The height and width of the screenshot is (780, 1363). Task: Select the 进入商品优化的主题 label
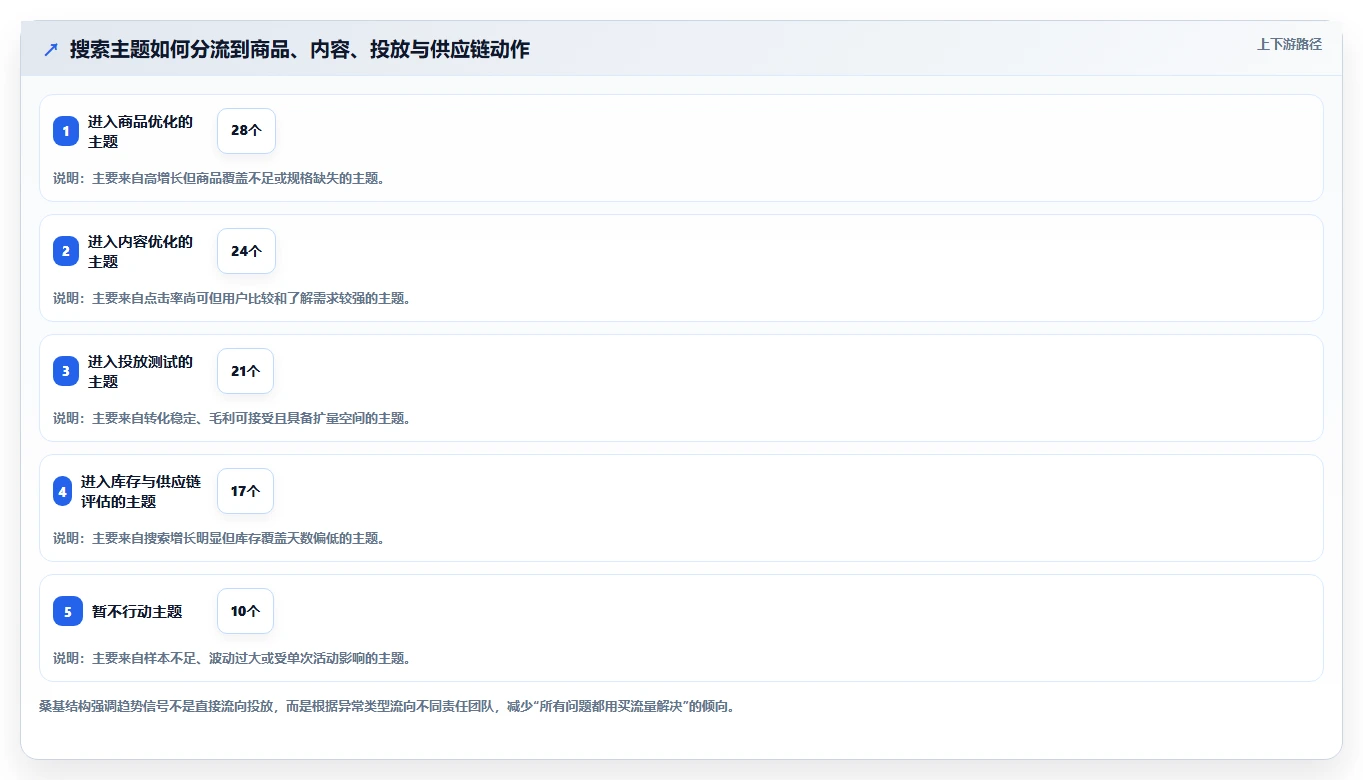(140, 131)
